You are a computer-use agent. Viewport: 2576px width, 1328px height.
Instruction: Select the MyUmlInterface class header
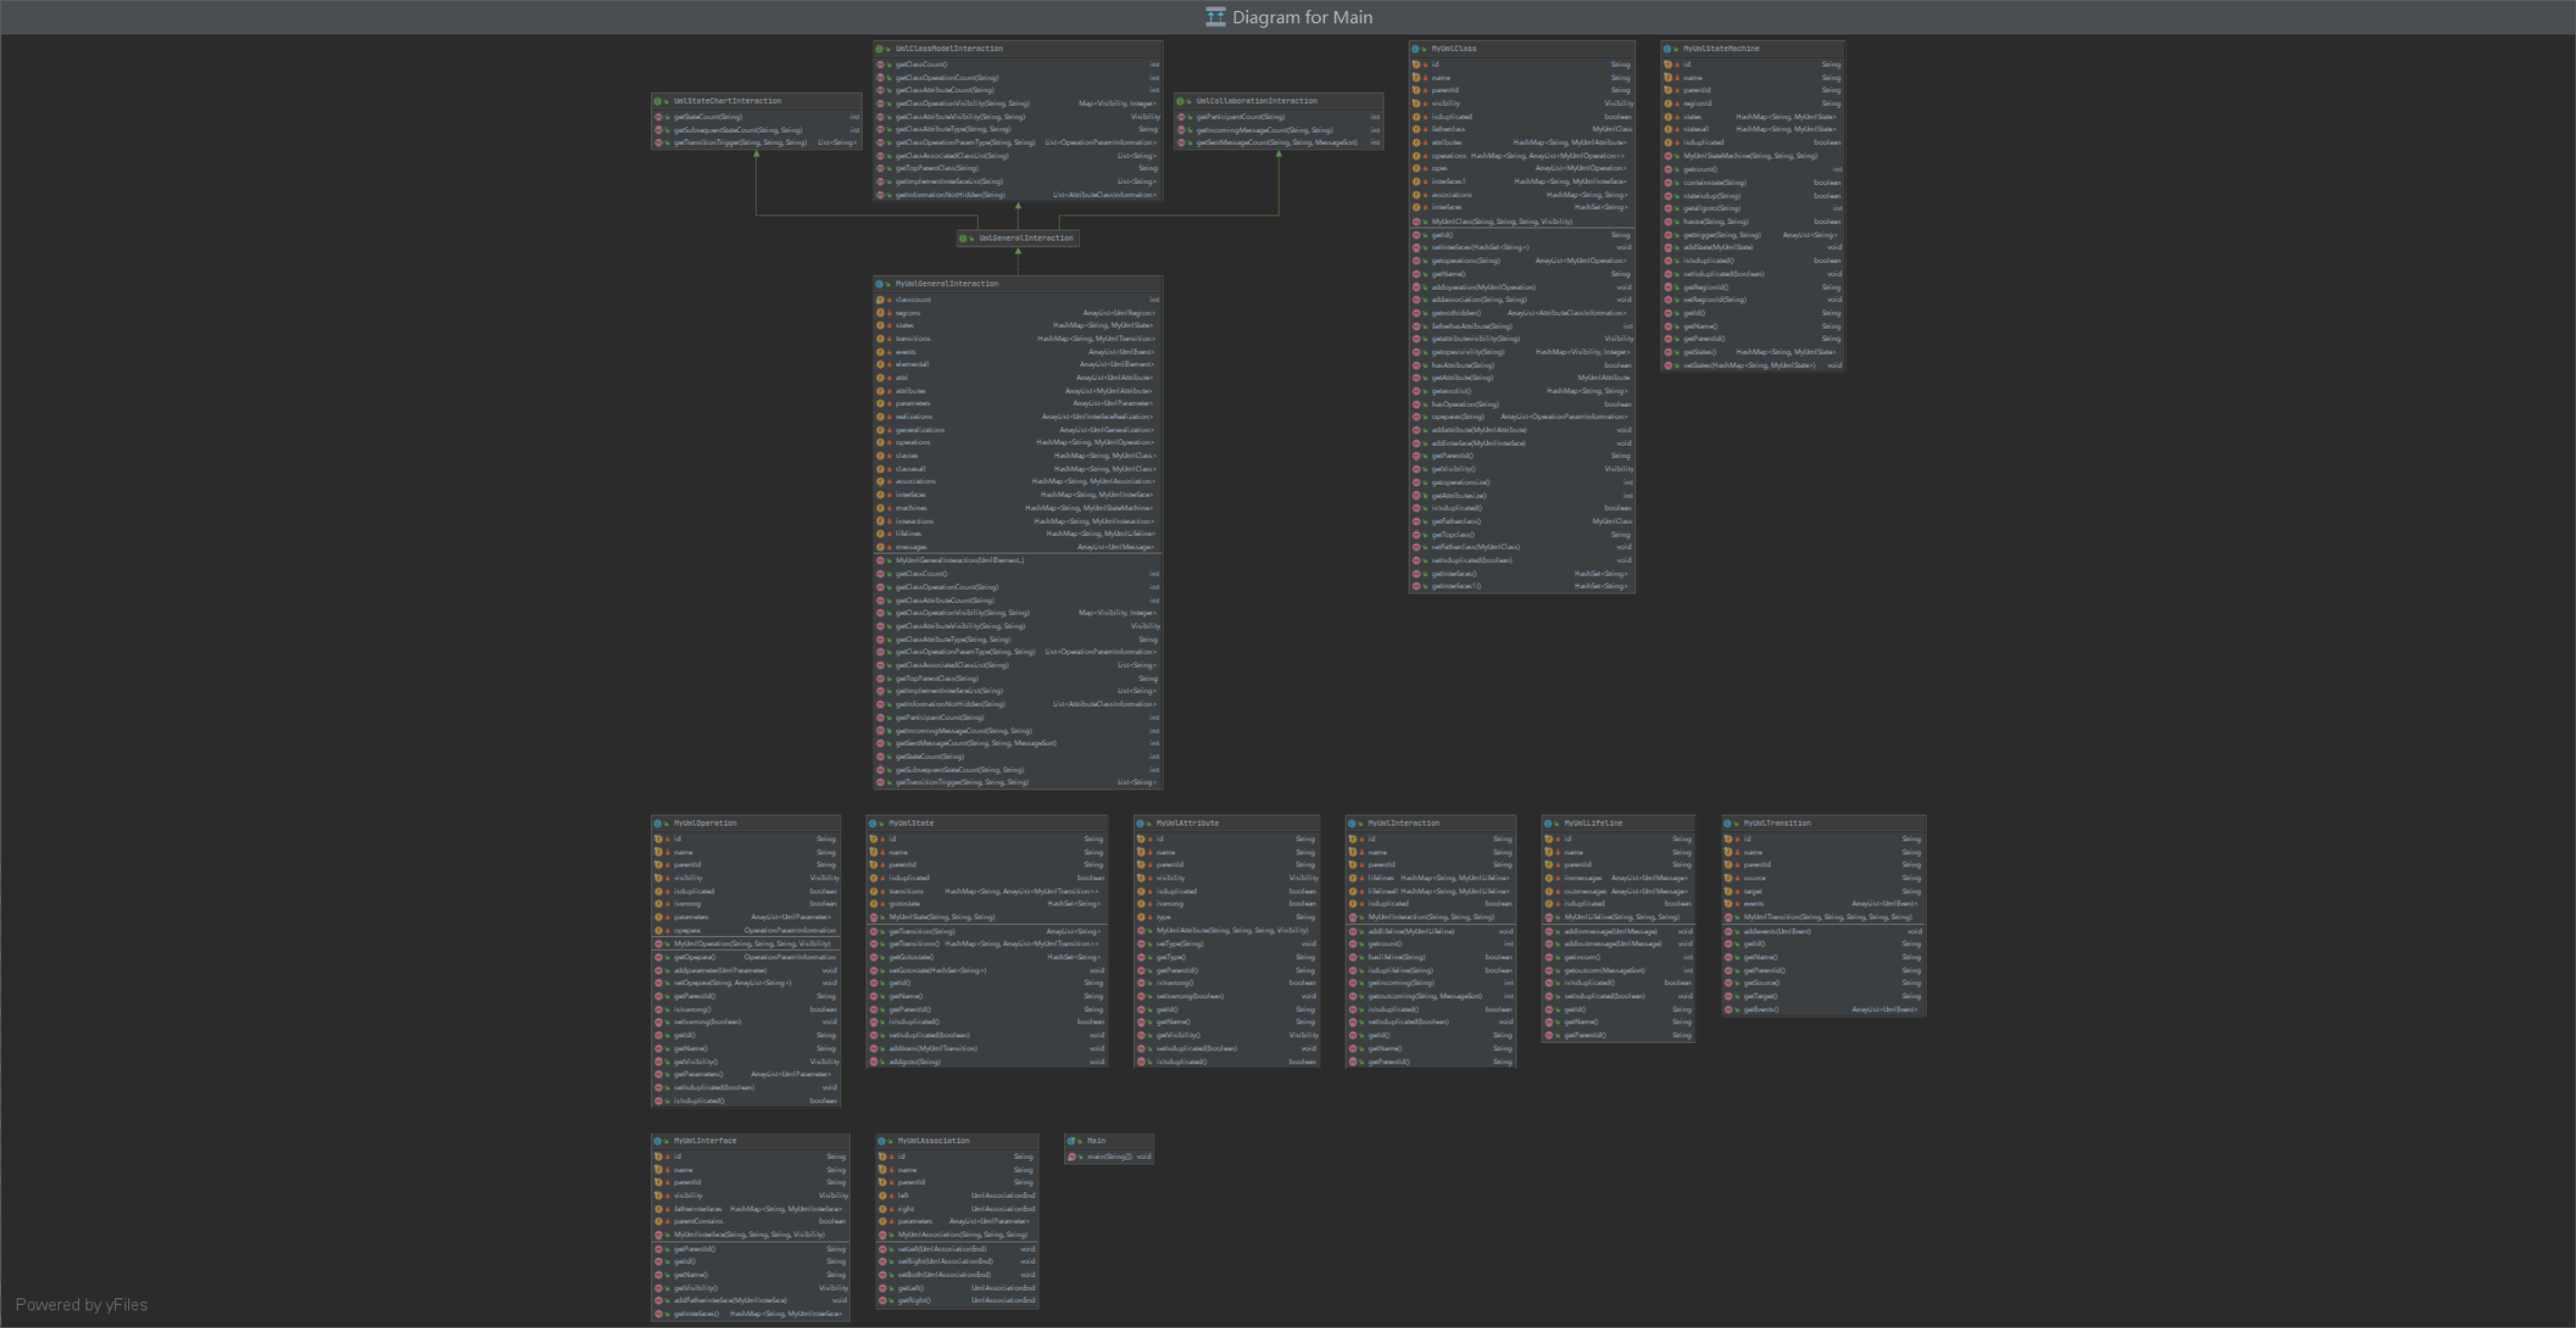tap(705, 1140)
